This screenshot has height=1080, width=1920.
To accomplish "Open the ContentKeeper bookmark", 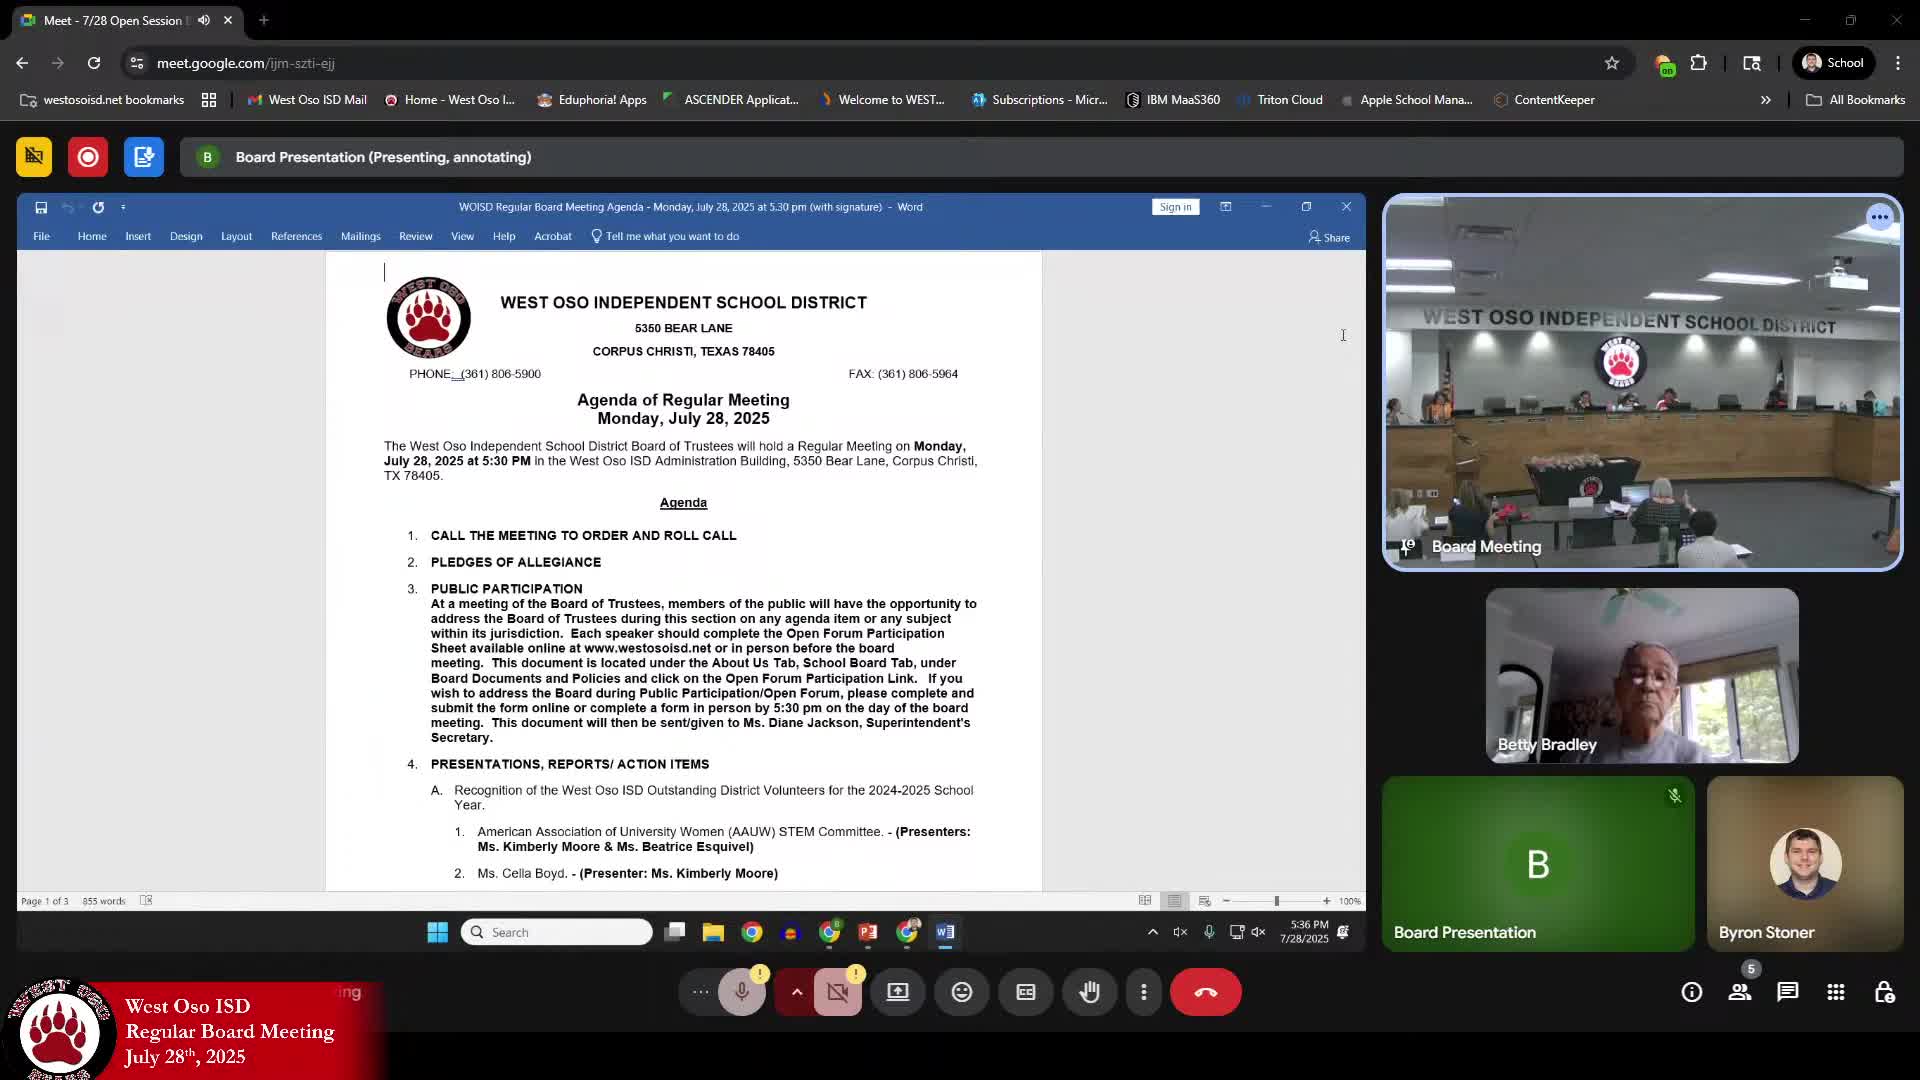I will pos(1544,100).
